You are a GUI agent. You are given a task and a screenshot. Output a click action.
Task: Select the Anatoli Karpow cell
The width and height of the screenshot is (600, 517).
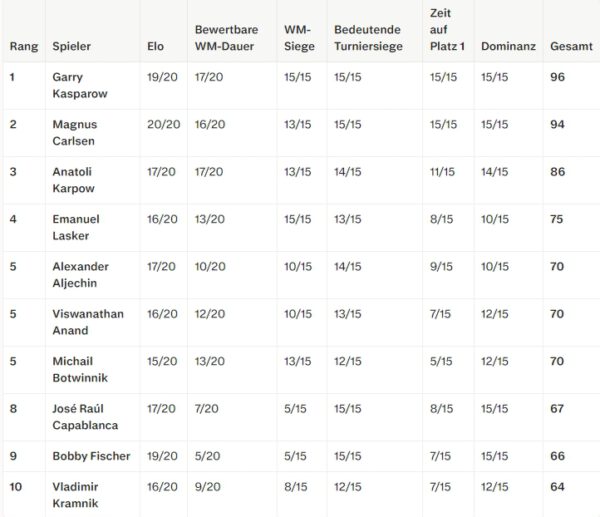click(x=73, y=180)
